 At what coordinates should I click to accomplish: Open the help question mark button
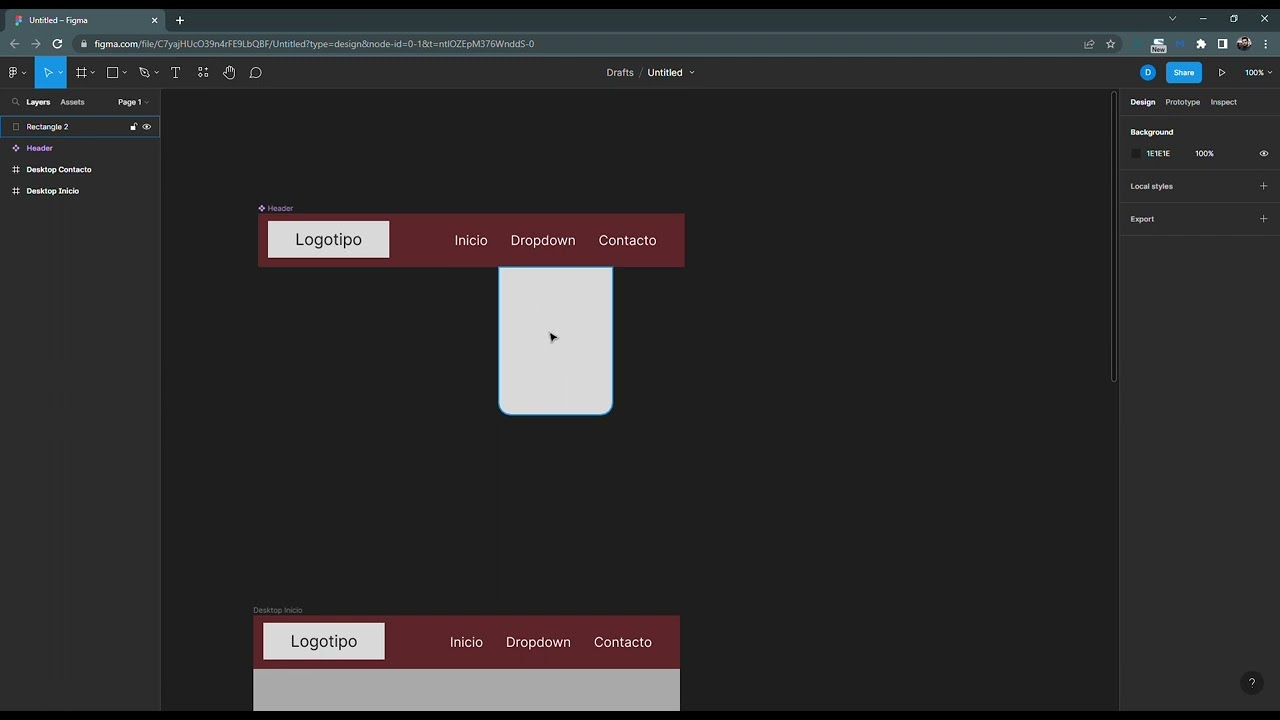tap(1251, 684)
